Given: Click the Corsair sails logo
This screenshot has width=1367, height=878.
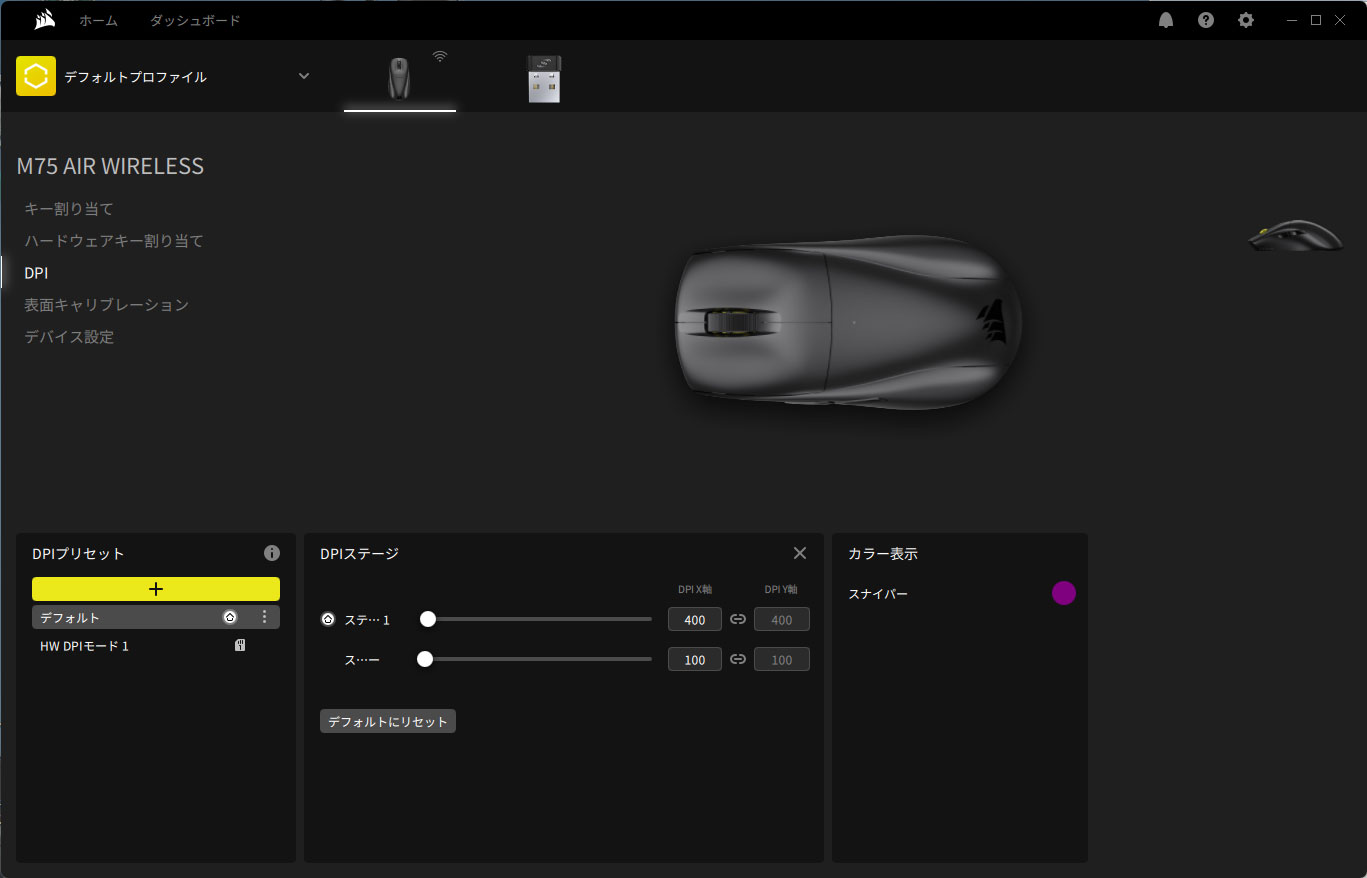Looking at the screenshot, I should click(x=44, y=20).
